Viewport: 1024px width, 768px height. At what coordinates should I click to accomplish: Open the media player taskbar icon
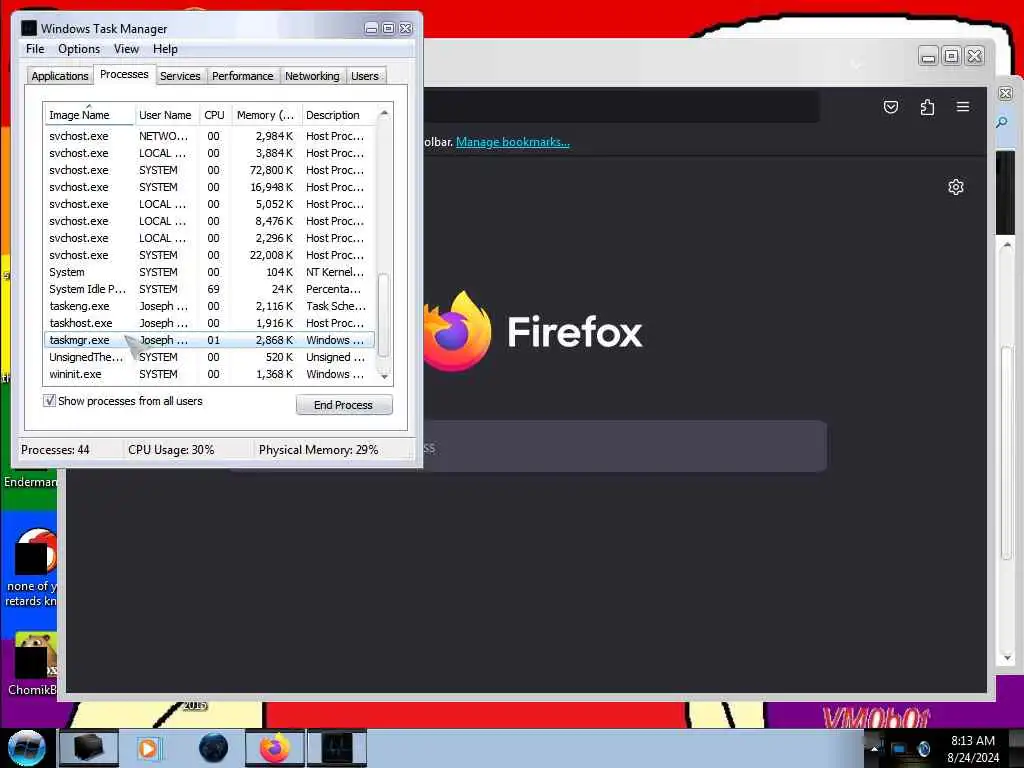coord(149,748)
